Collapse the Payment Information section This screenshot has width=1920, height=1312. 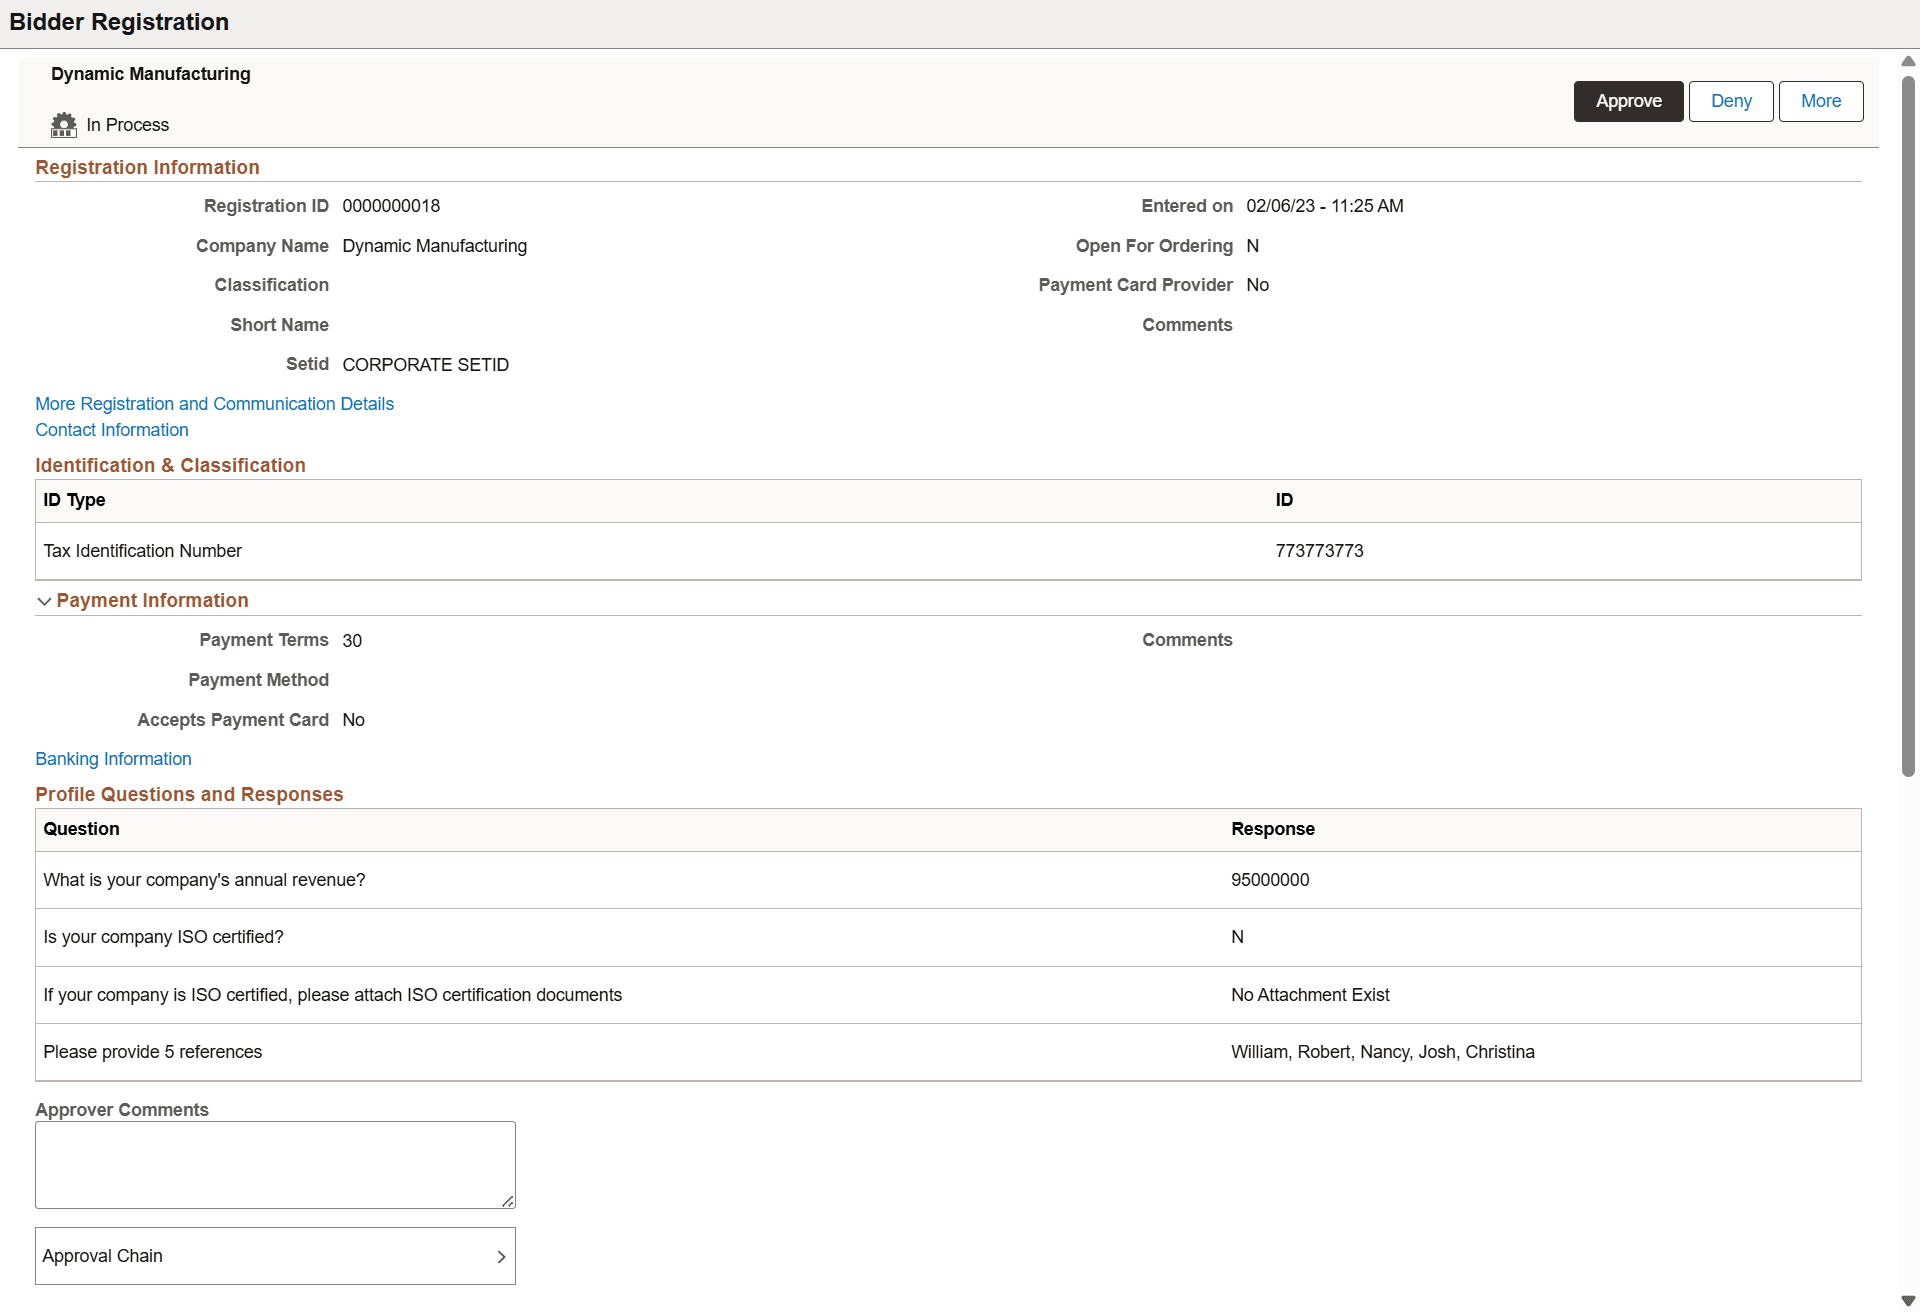[44, 601]
